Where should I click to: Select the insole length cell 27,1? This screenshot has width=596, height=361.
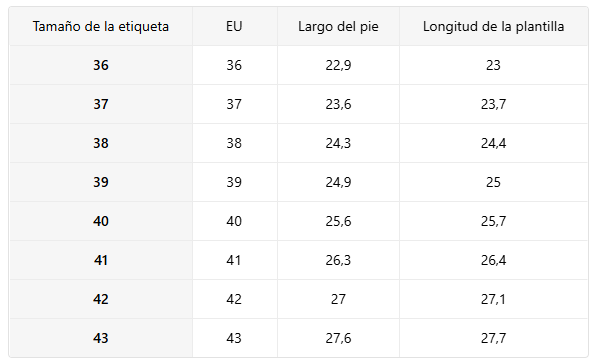[493, 299]
